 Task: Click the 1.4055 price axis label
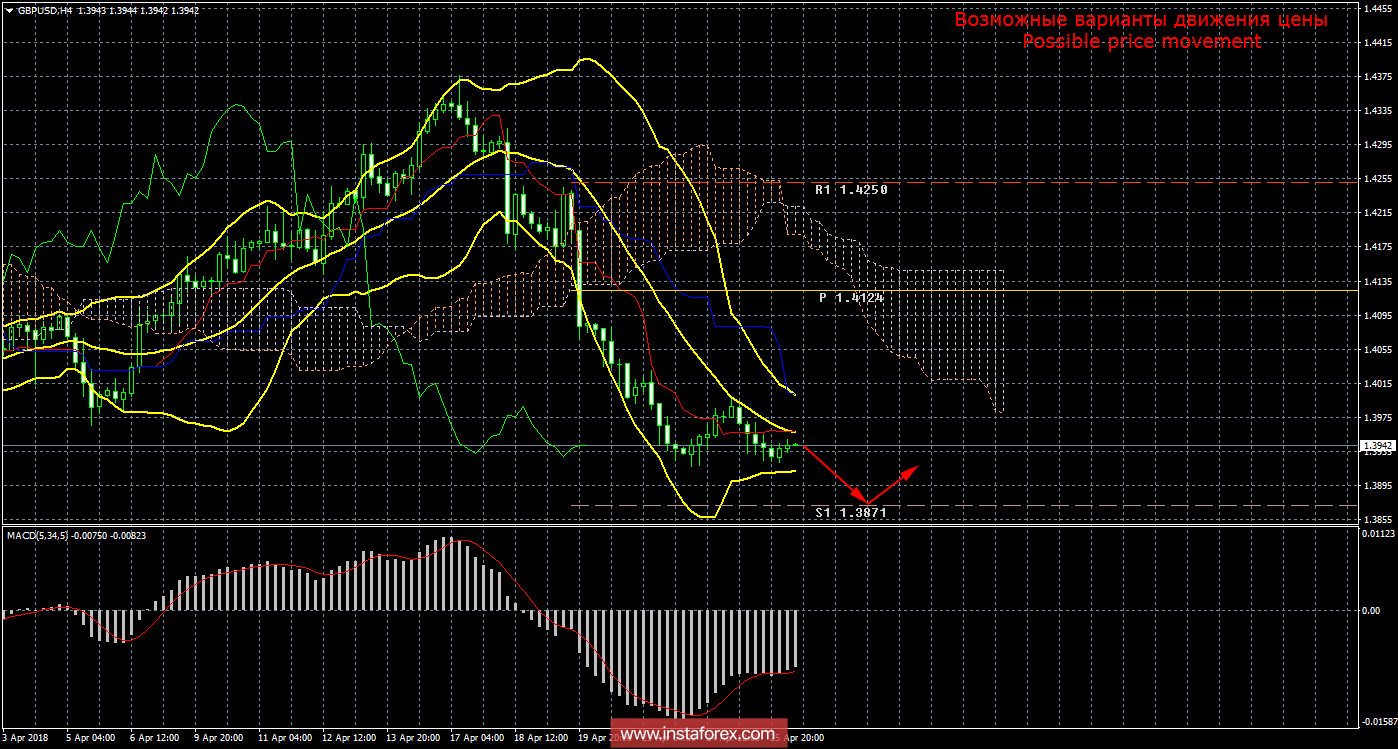1378,349
